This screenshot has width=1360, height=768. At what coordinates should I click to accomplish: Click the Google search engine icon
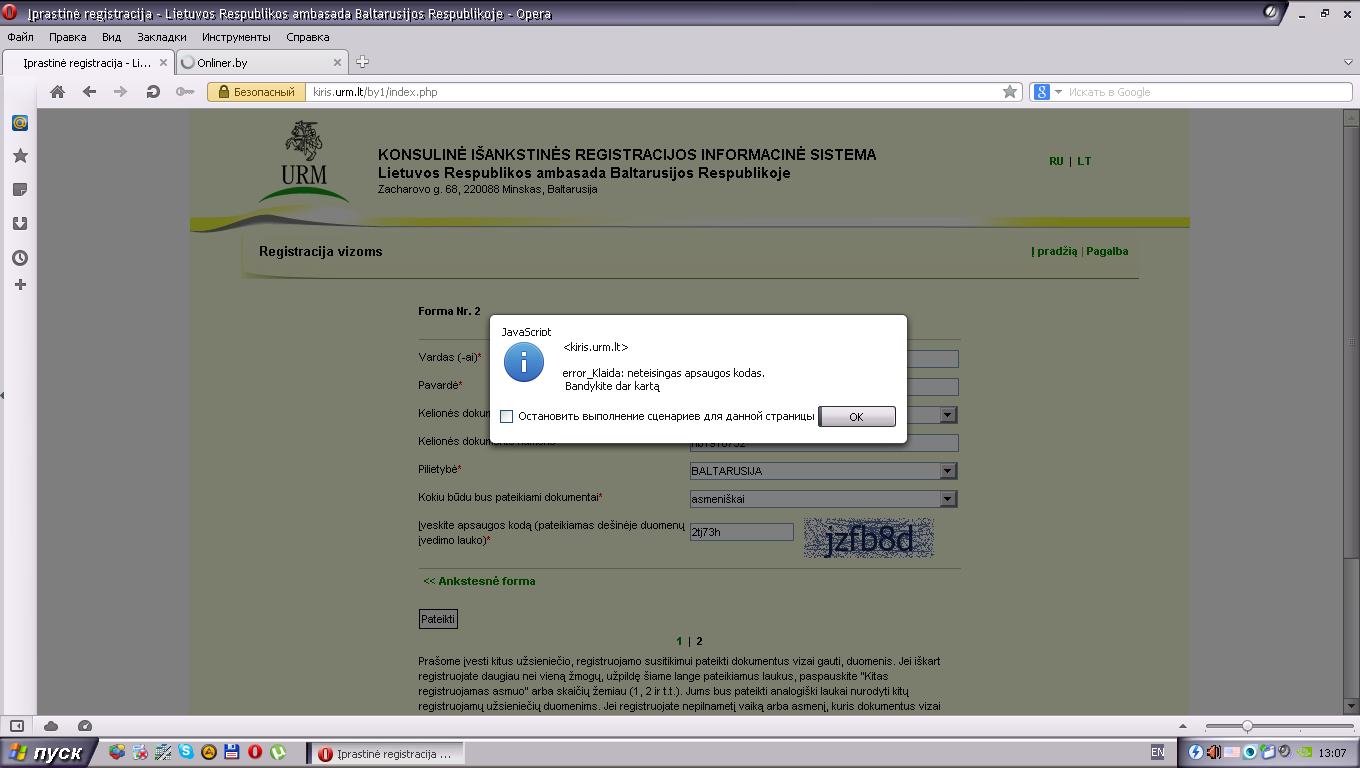click(1041, 92)
